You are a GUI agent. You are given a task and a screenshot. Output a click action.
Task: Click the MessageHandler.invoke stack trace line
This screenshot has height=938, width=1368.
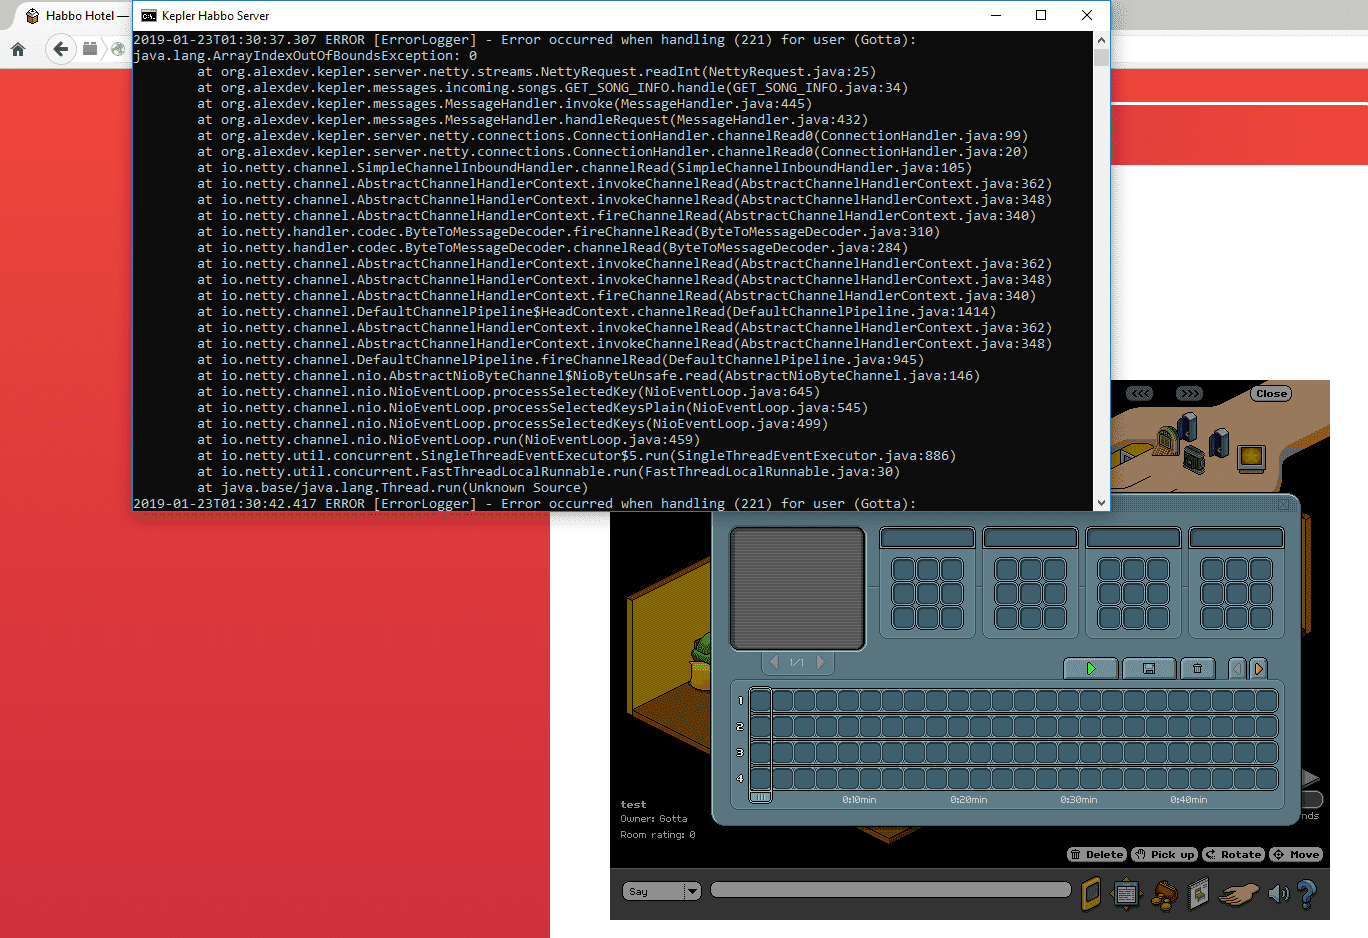pyautogui.click(x=504, y=104)
